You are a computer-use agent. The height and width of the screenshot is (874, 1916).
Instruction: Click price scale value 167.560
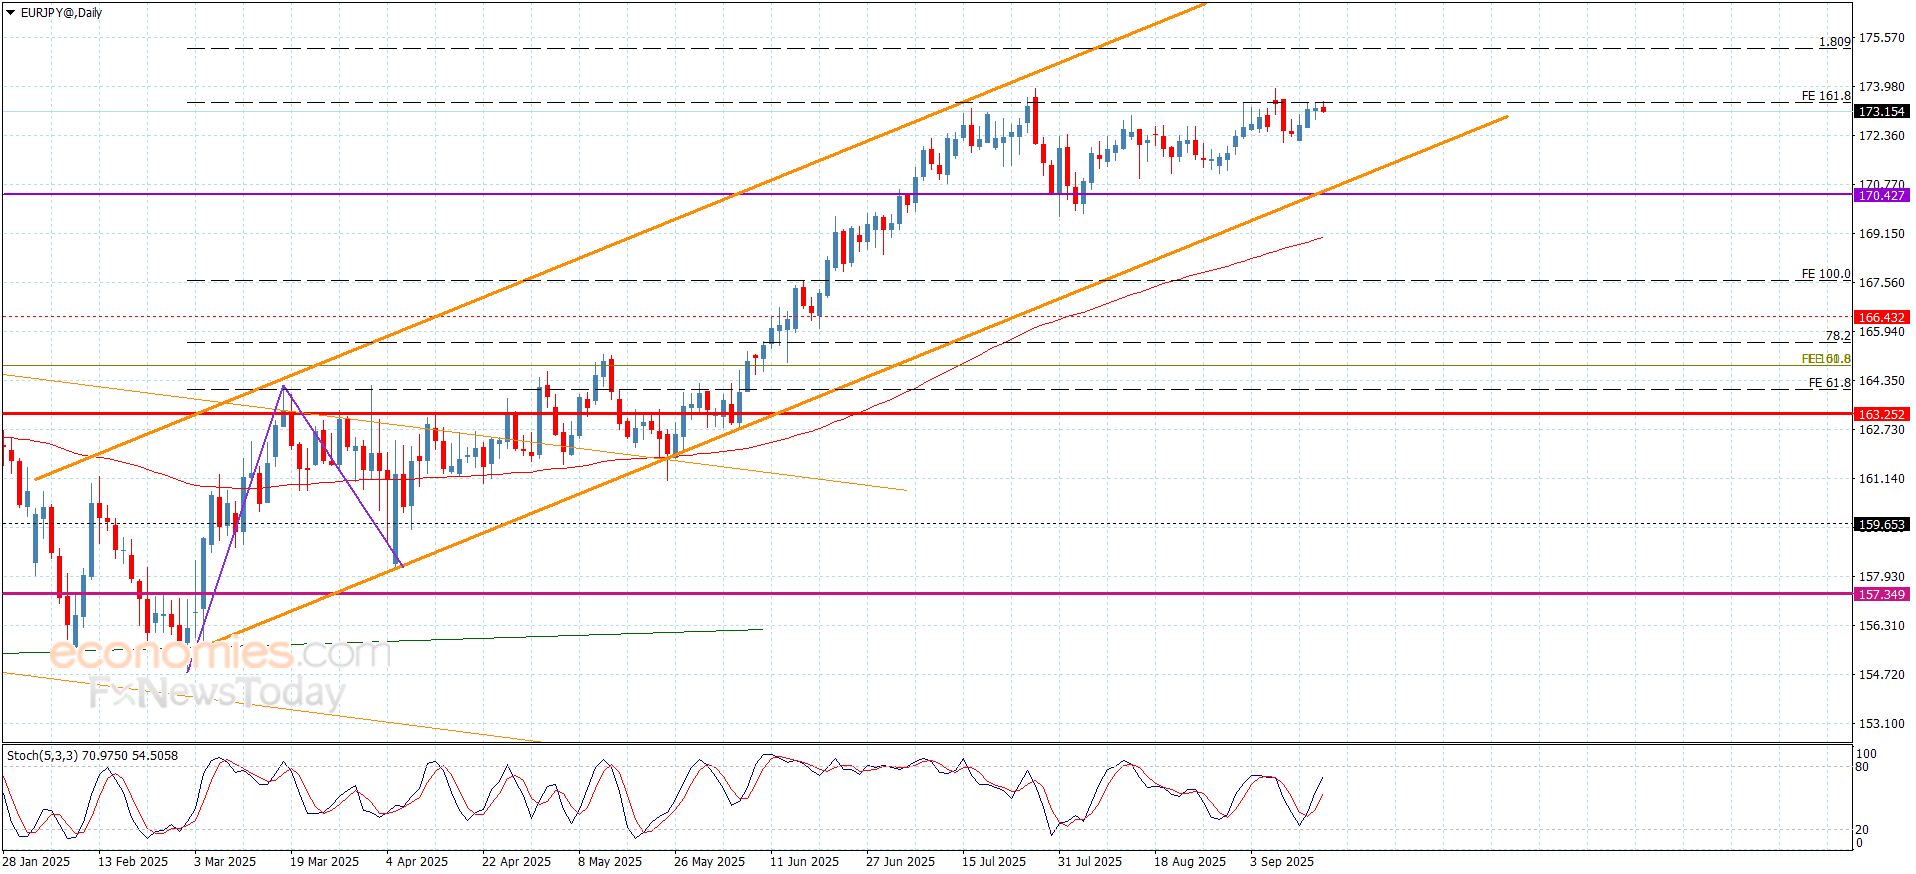click(x=1881, y=283)
